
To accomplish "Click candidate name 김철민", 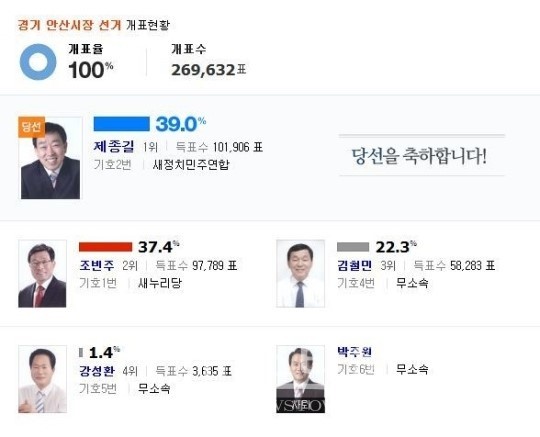I will pyautogui.click(x=354, y=266).
